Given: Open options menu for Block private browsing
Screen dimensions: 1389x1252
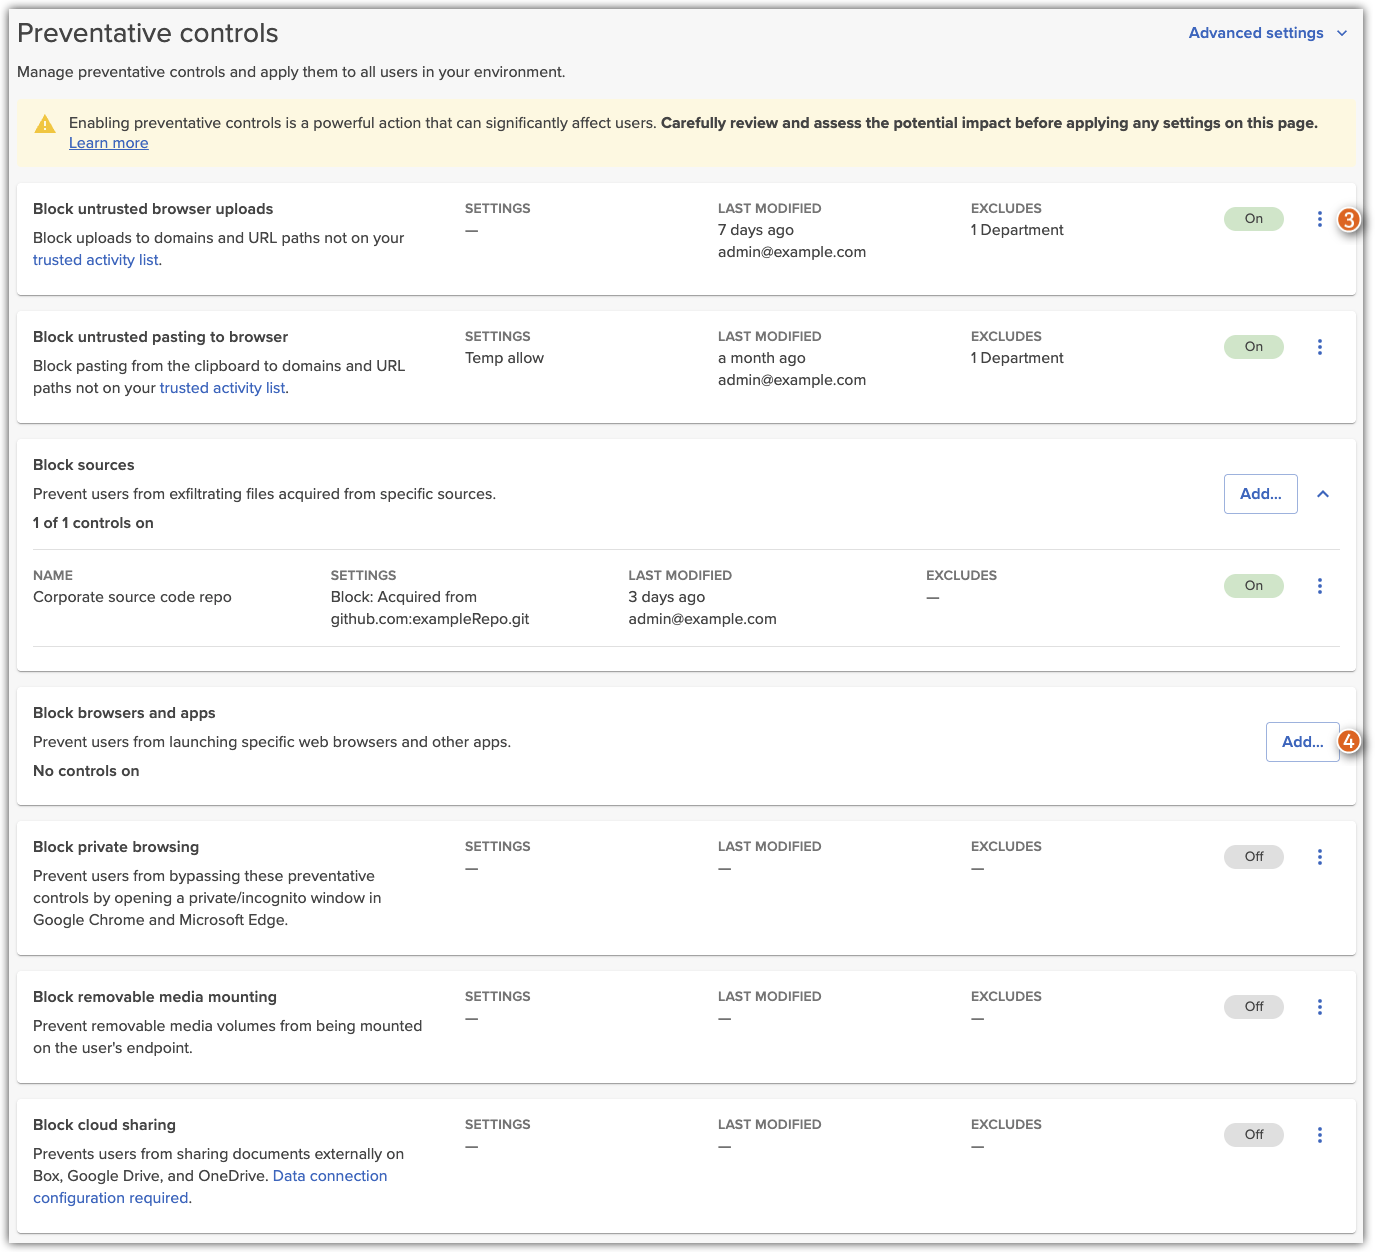Looking at the screenshot, I should pos(1320,857).
